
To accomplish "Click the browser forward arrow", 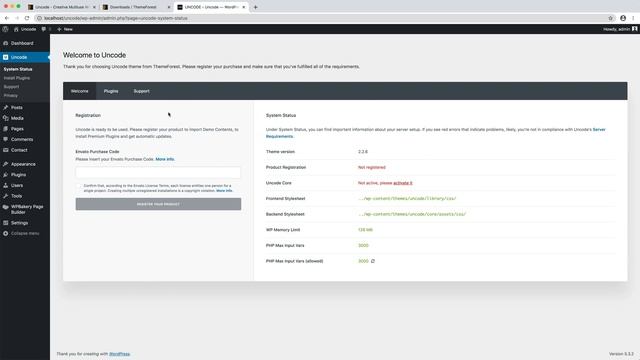I will [x=17, y=18].
